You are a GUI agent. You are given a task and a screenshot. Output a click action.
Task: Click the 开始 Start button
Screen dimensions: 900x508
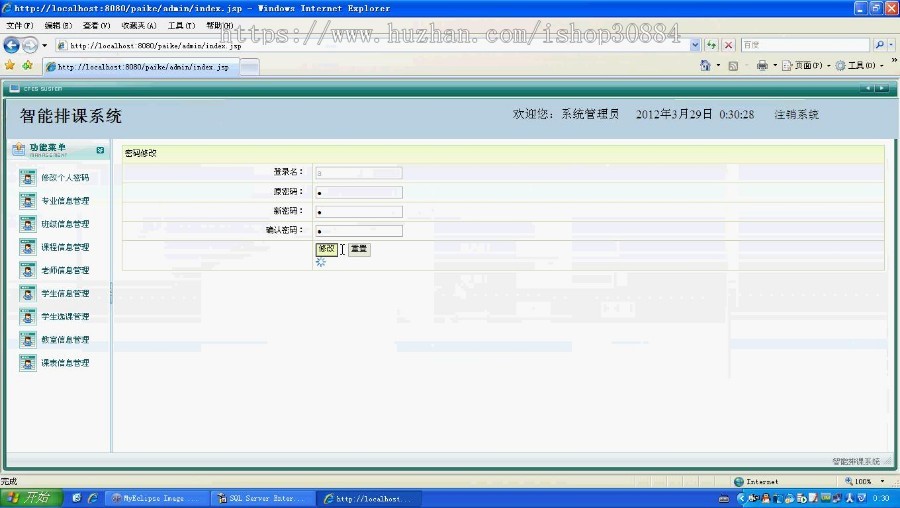tap(31, 498)
